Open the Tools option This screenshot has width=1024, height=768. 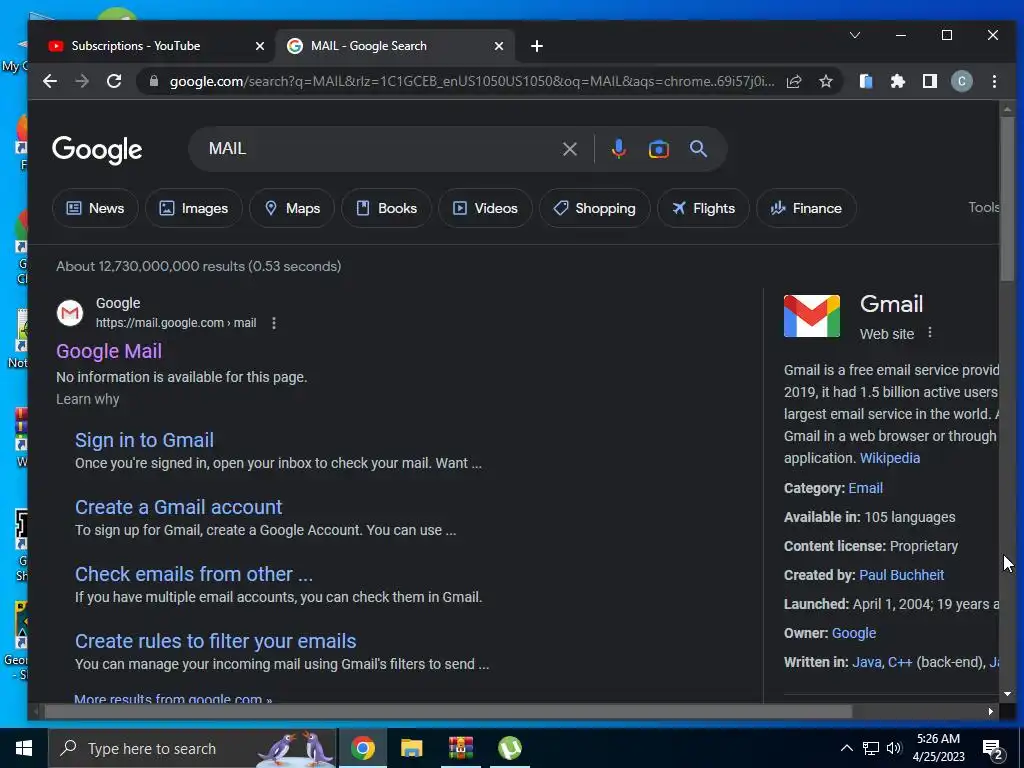[984, 207]
